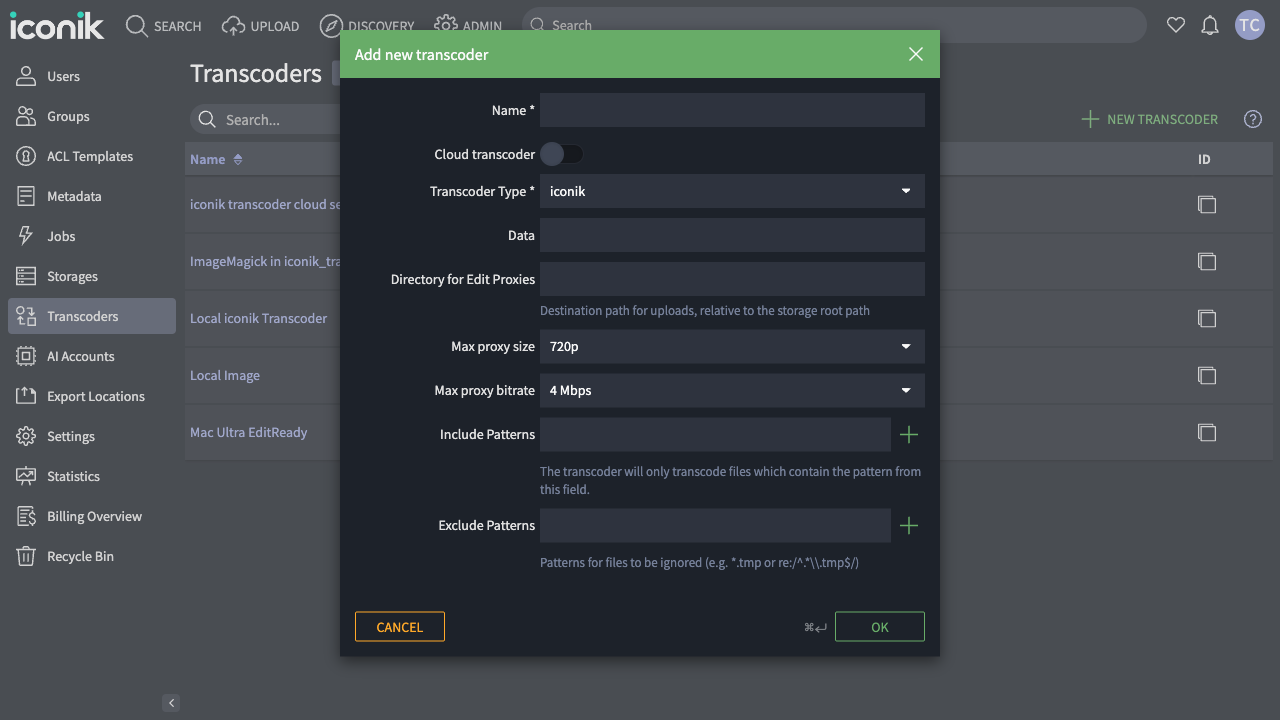Click inside the Name input field
The height and width of the screenshot is (720, 1280).
coord(732,110)
